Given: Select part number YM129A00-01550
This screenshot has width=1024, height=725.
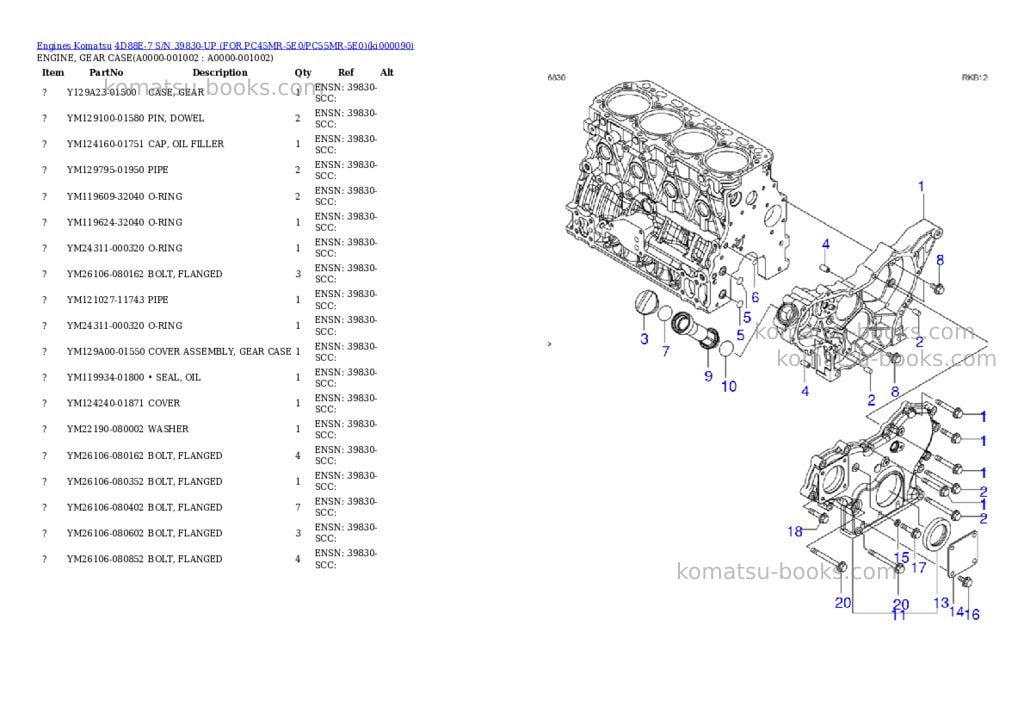Looking at the screenshot, I should coord(106,351).
